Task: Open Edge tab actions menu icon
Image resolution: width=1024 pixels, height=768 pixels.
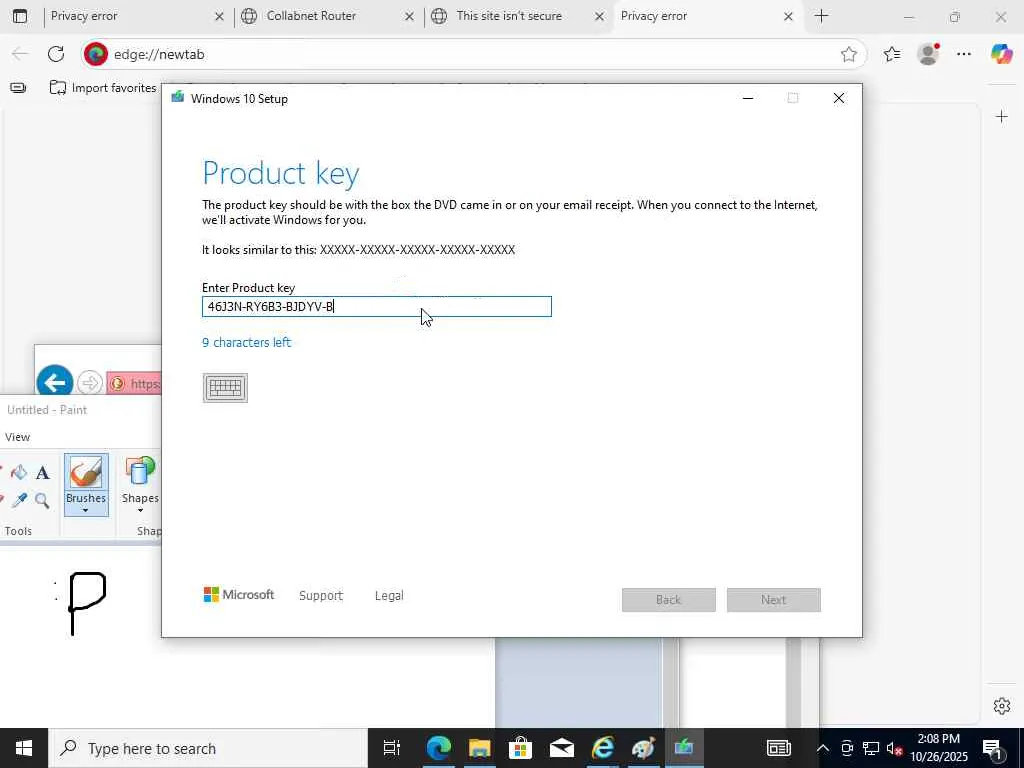Action: pos(20,16)
